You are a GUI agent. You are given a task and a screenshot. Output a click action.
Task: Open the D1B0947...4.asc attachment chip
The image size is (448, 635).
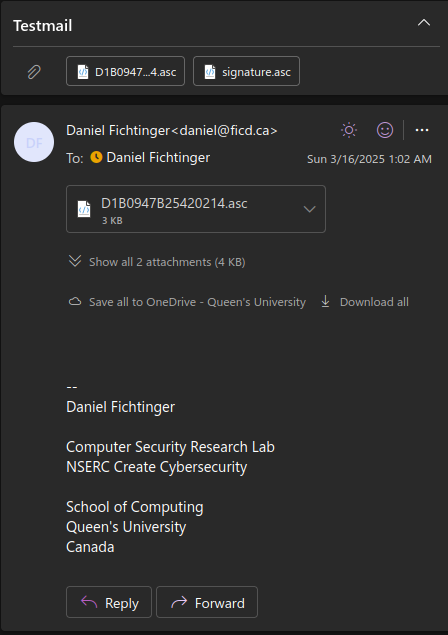(x=126, y=71)
